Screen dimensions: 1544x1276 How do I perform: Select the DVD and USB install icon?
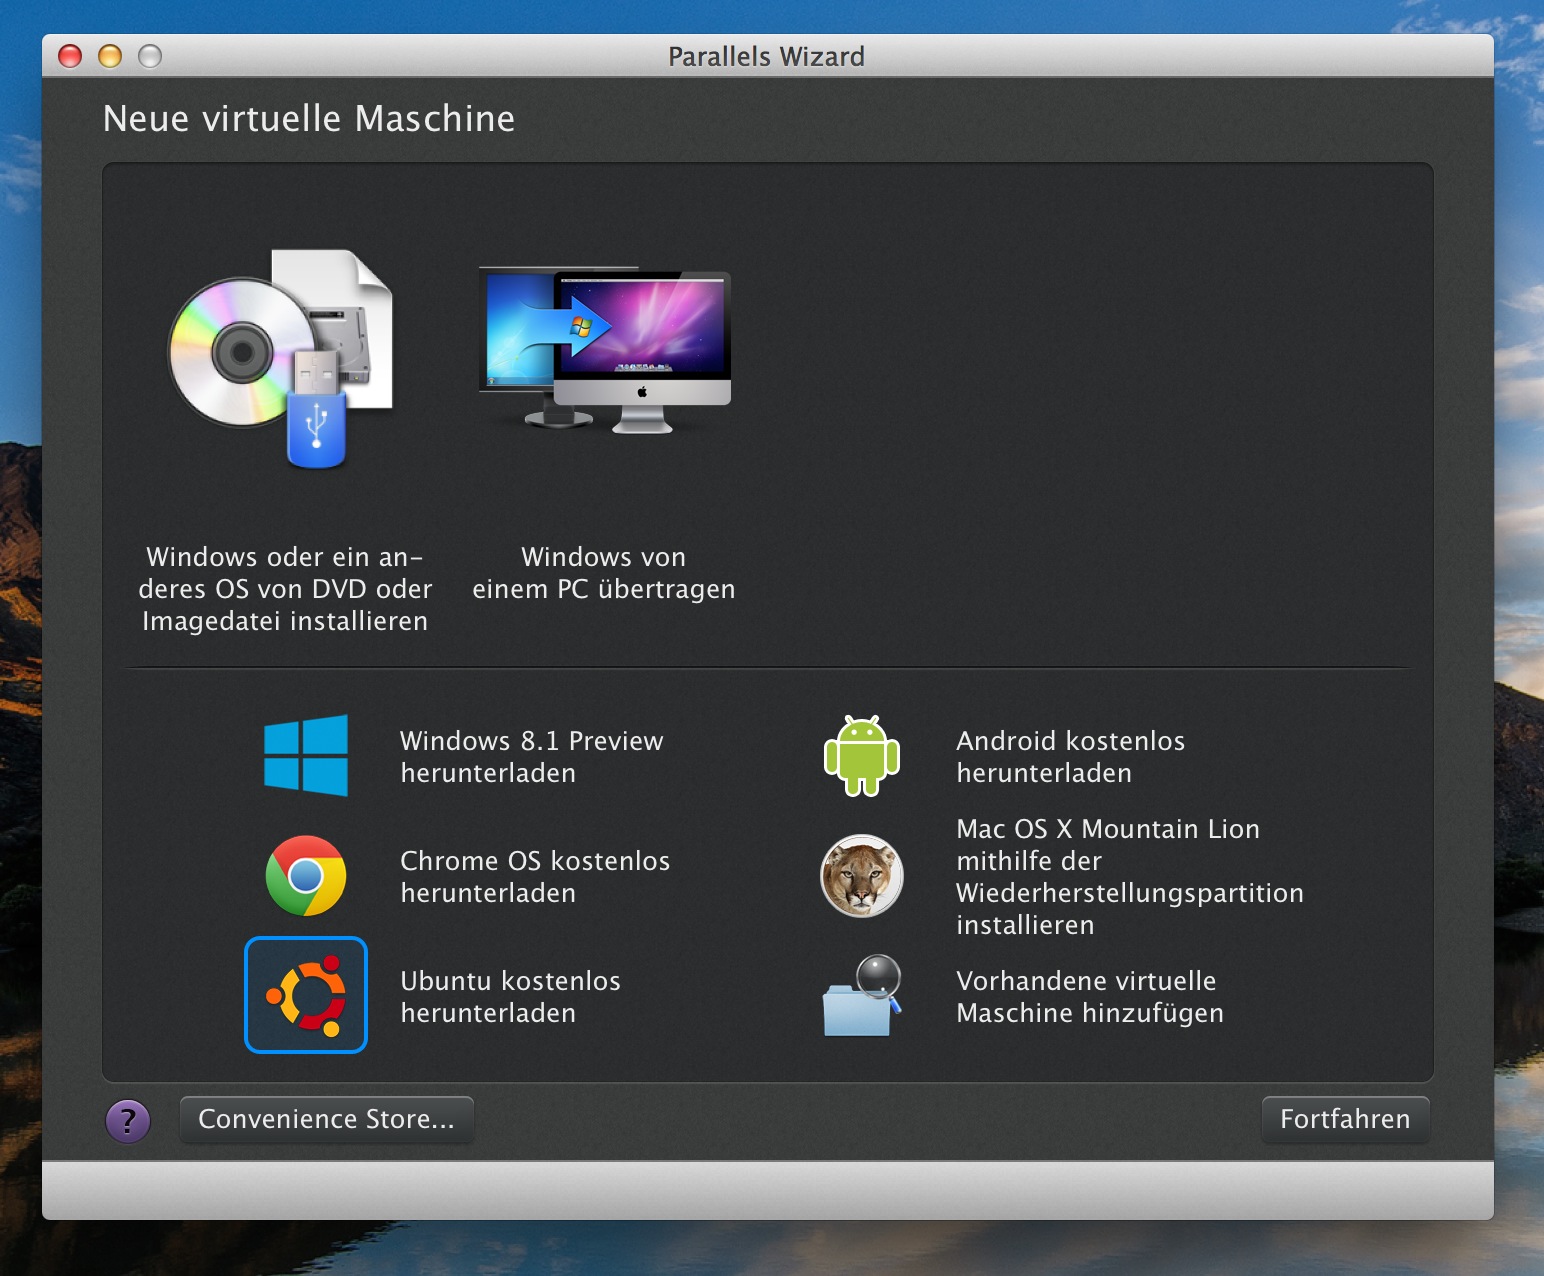pyautogui.click(x=282, y=358)
